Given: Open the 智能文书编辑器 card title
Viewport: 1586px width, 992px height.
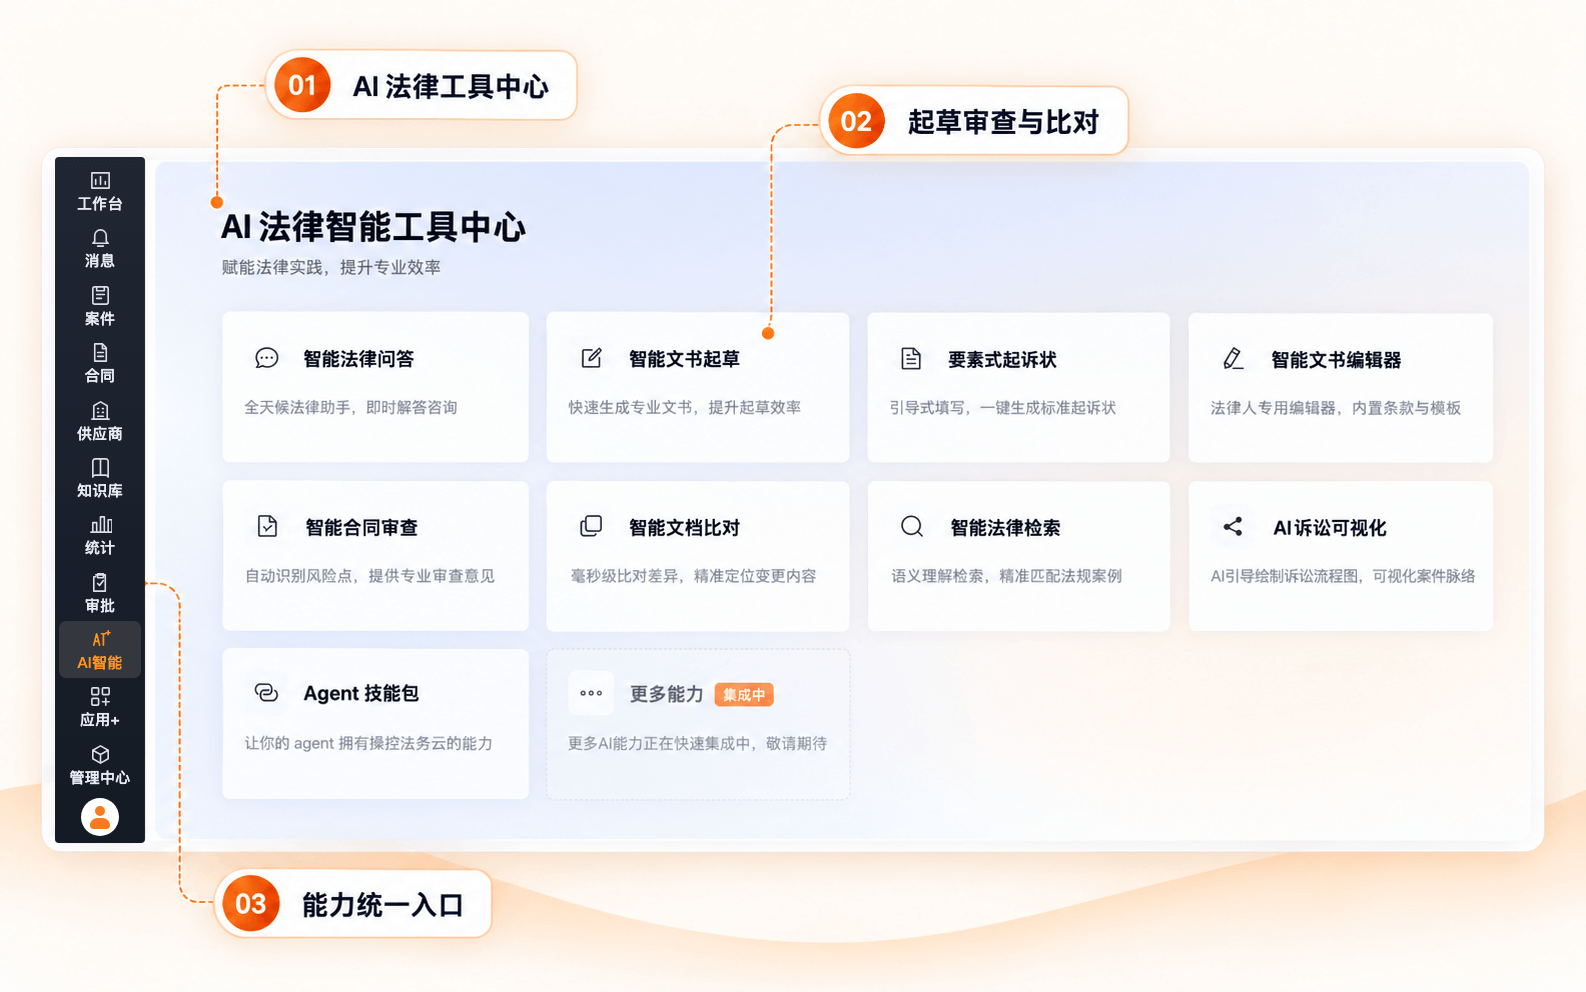Looking at the screenshot, I should (1336, 360).
